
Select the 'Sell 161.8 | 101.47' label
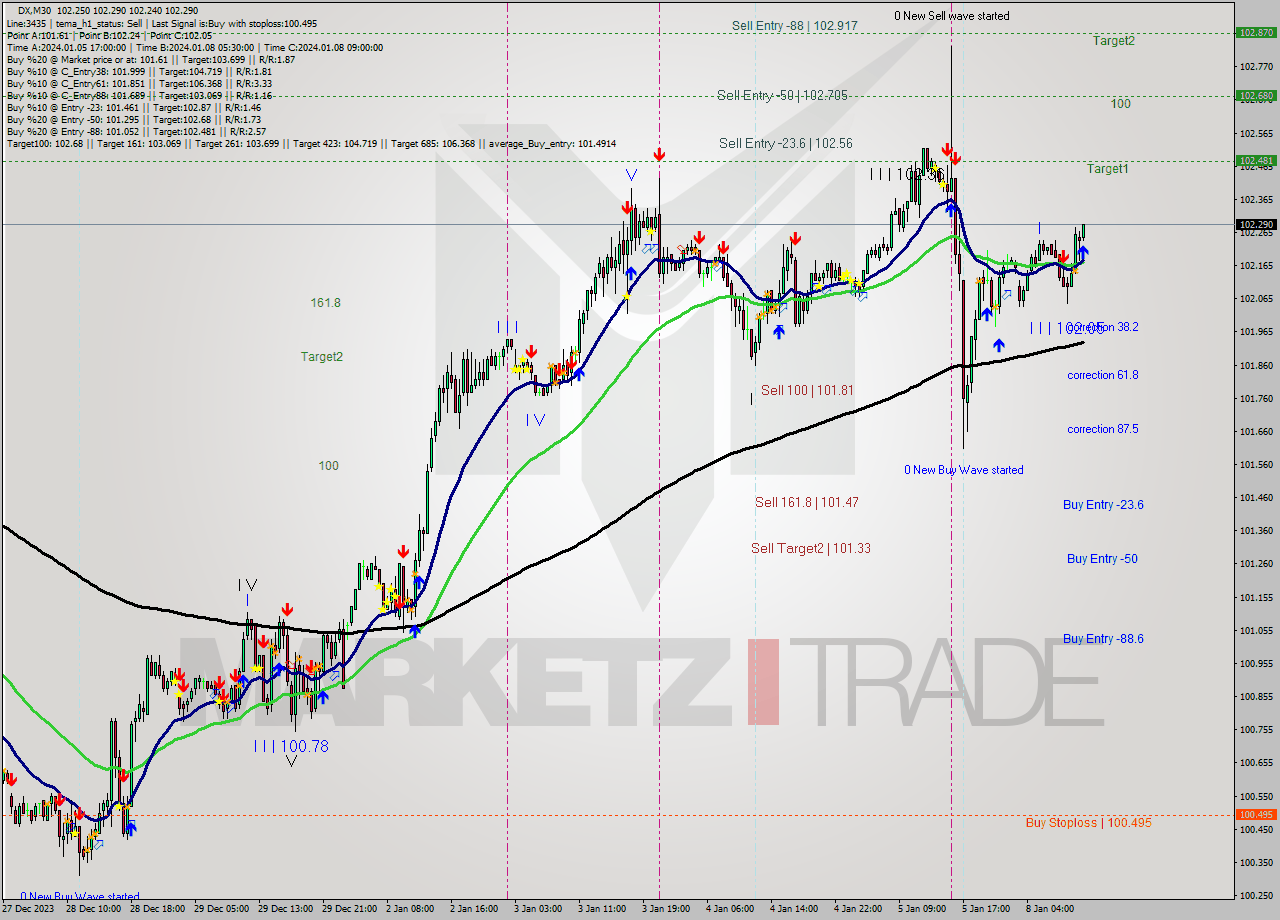coord(807,502)
